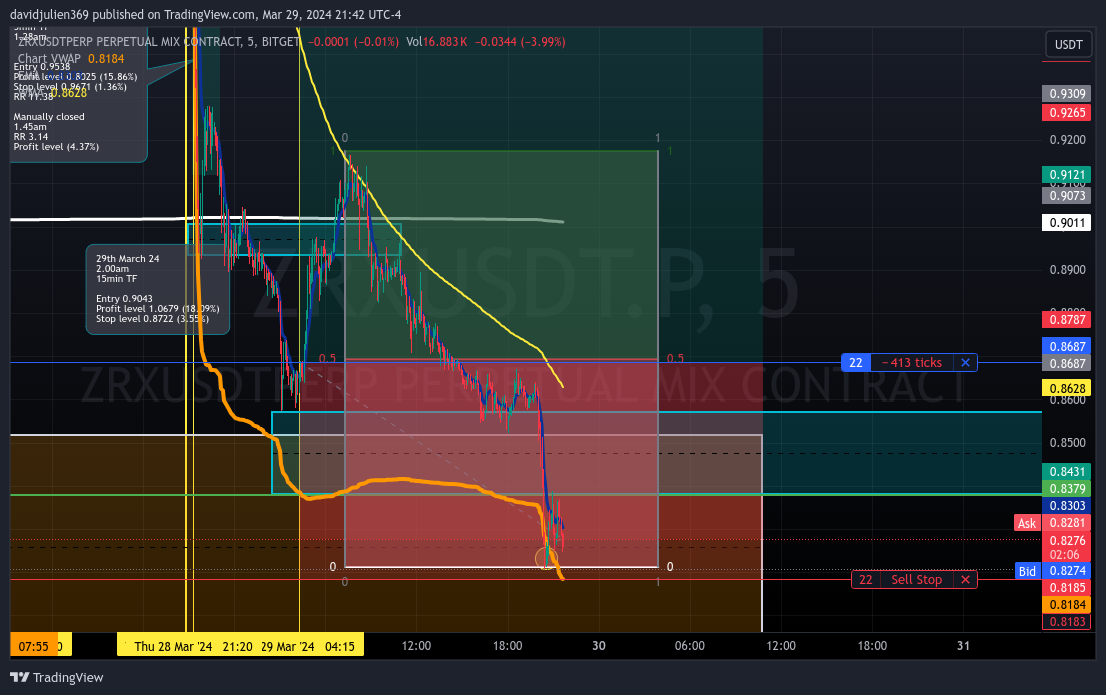This screenshot has width=1106, height=695.
Task: Click the blue 0.8687 price label
Action: 1066,346
